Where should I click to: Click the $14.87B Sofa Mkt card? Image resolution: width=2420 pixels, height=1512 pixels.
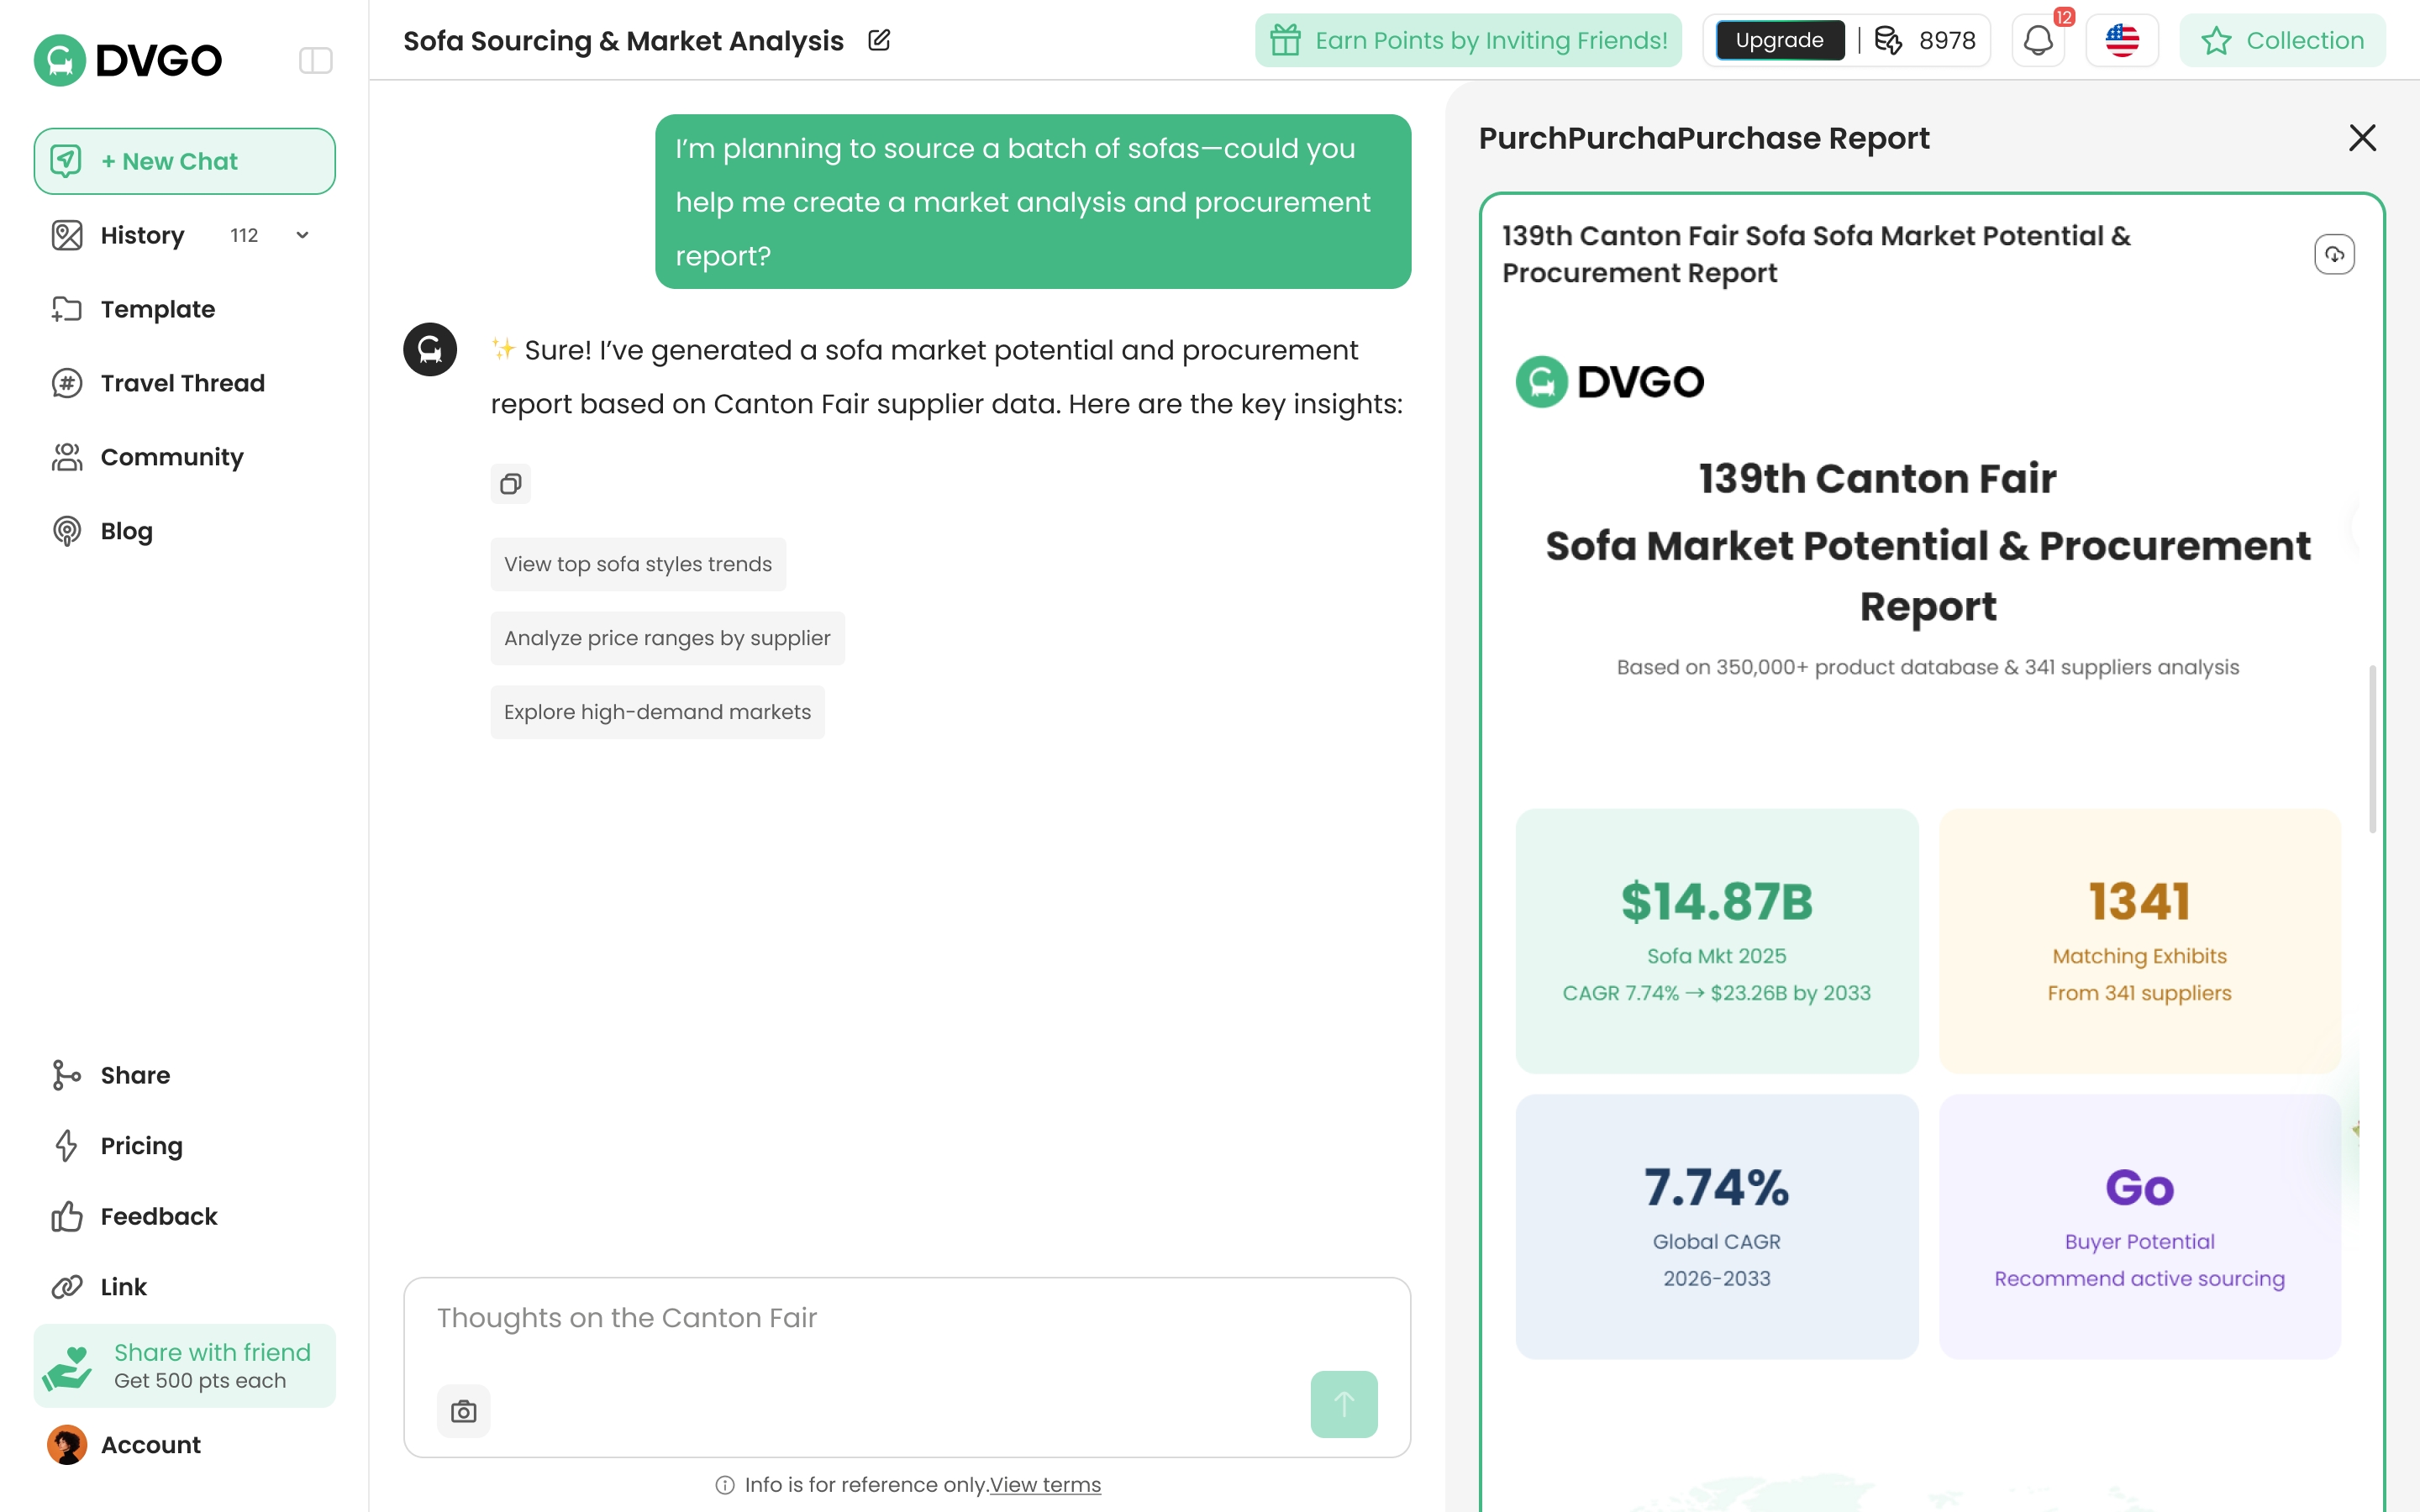coord(1717,941)
